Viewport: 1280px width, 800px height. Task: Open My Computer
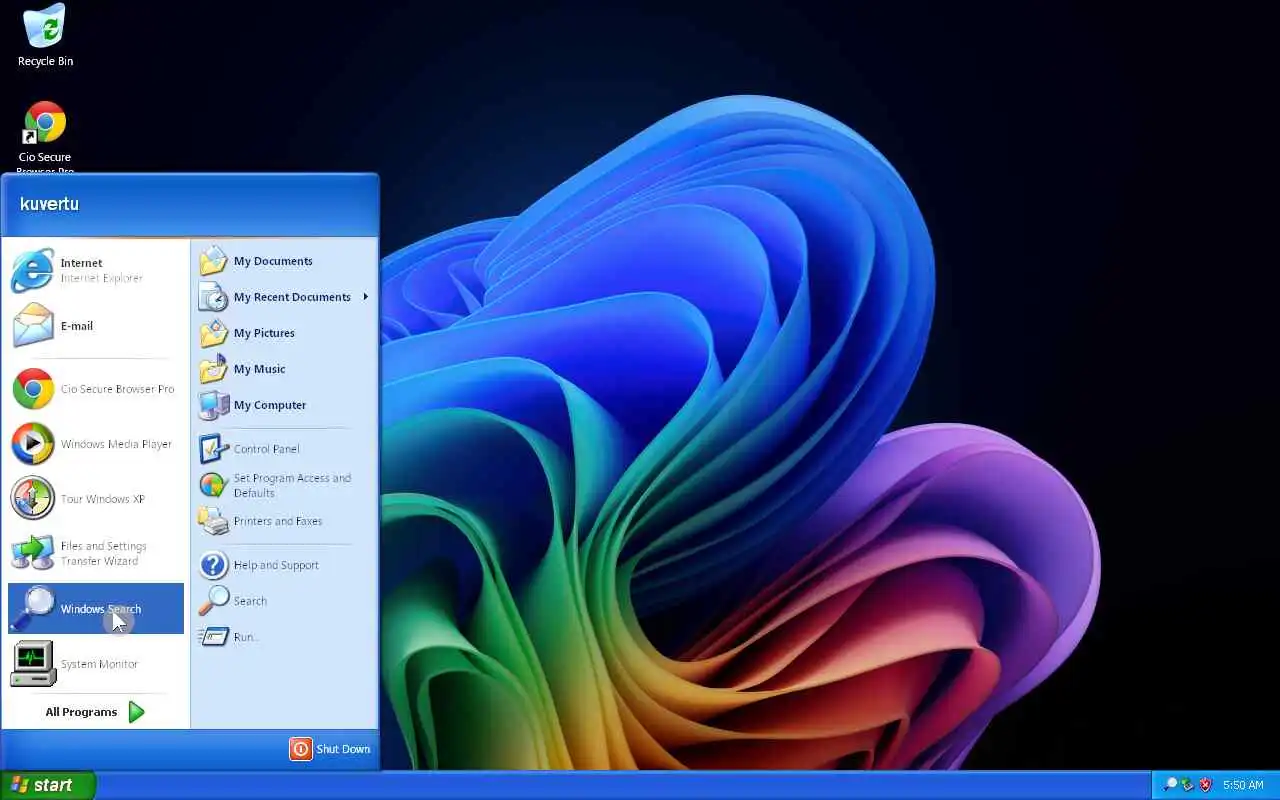(x=285, y=405)
